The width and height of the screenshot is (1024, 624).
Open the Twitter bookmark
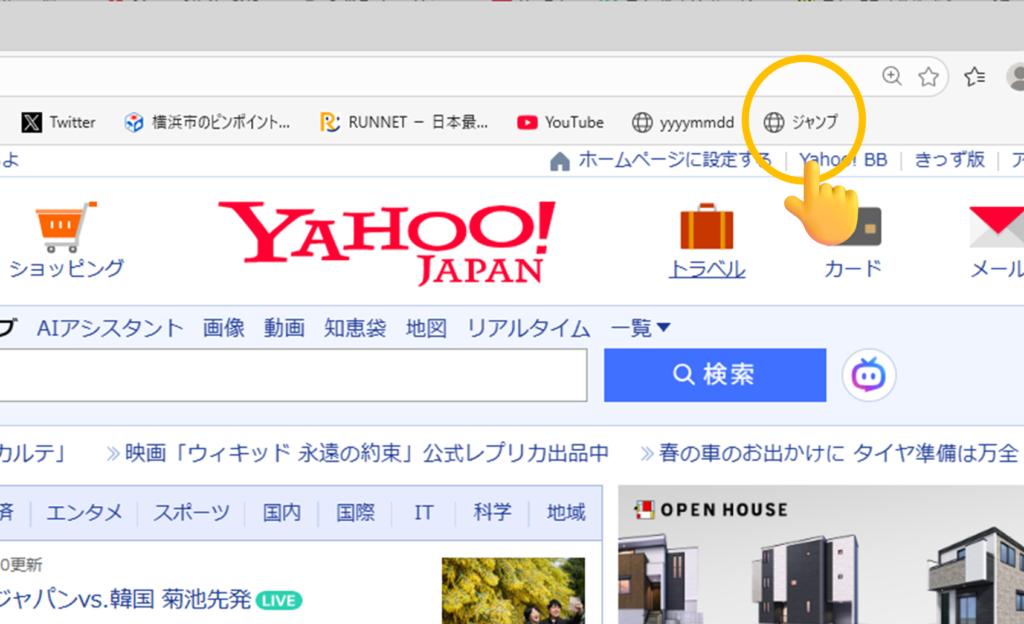click(59, 122)
